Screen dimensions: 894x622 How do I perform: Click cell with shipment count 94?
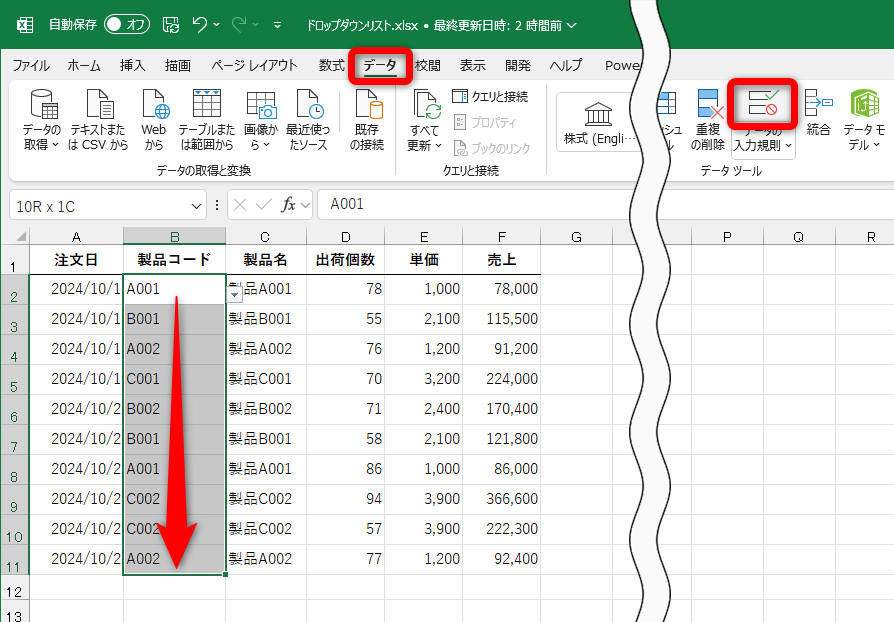[x=345, y=499]
